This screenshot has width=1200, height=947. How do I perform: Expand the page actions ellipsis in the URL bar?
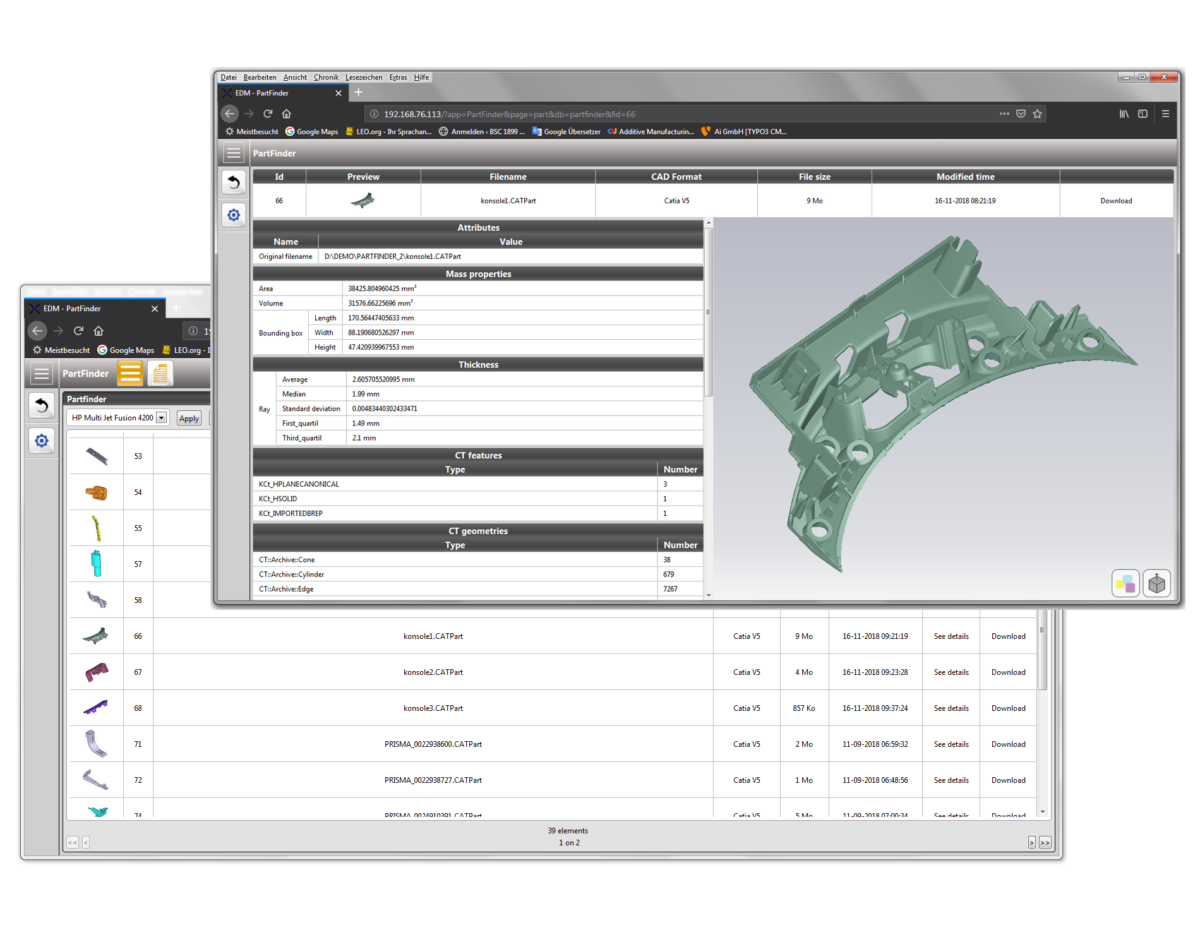[x=1005, y=113]
